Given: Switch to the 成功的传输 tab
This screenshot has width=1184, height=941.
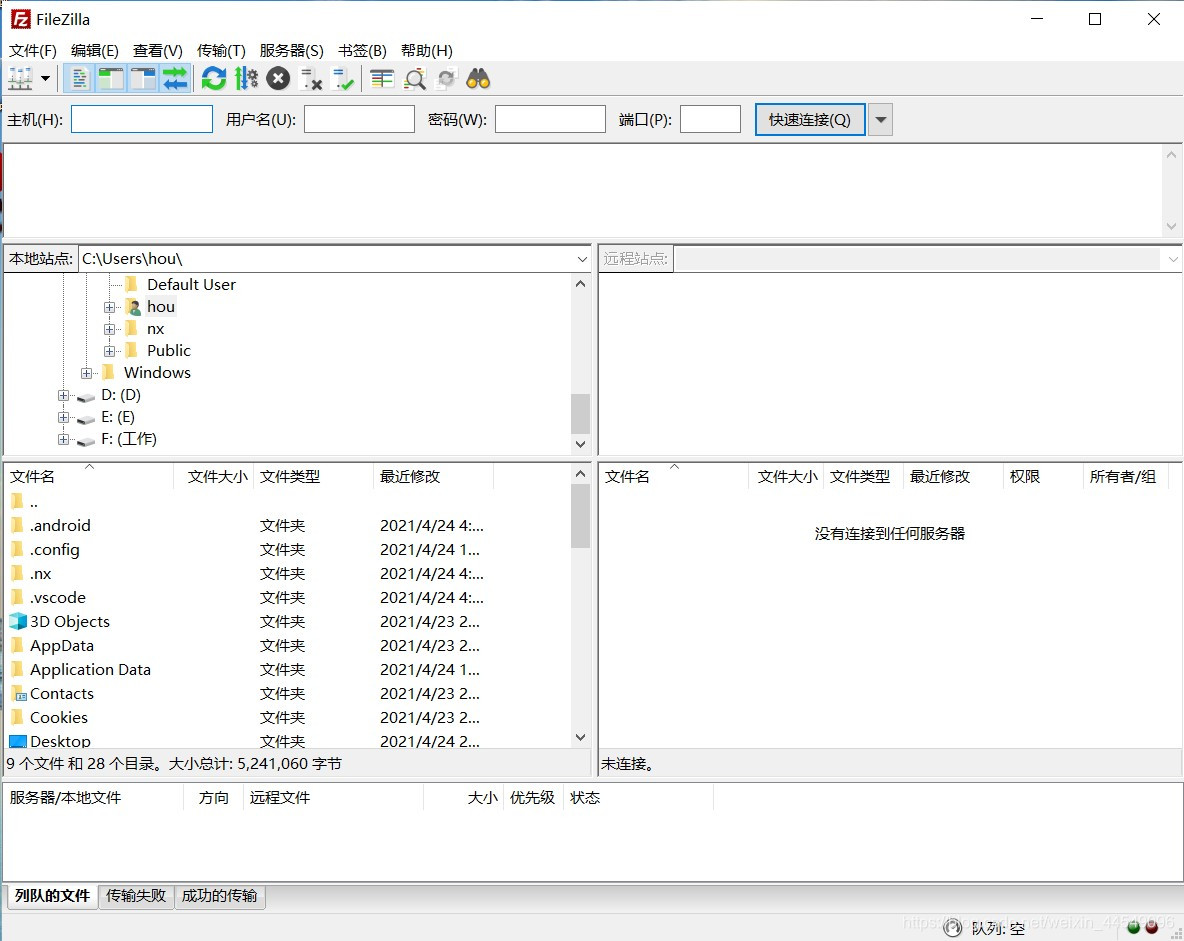Looking at the screenshot, I should click(x=220, y=896).
